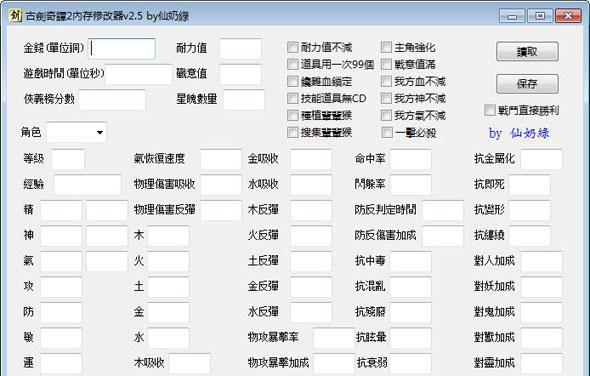
Task: Click the 讀取 button
Action: pyautogui.click(x=527, y=52)
